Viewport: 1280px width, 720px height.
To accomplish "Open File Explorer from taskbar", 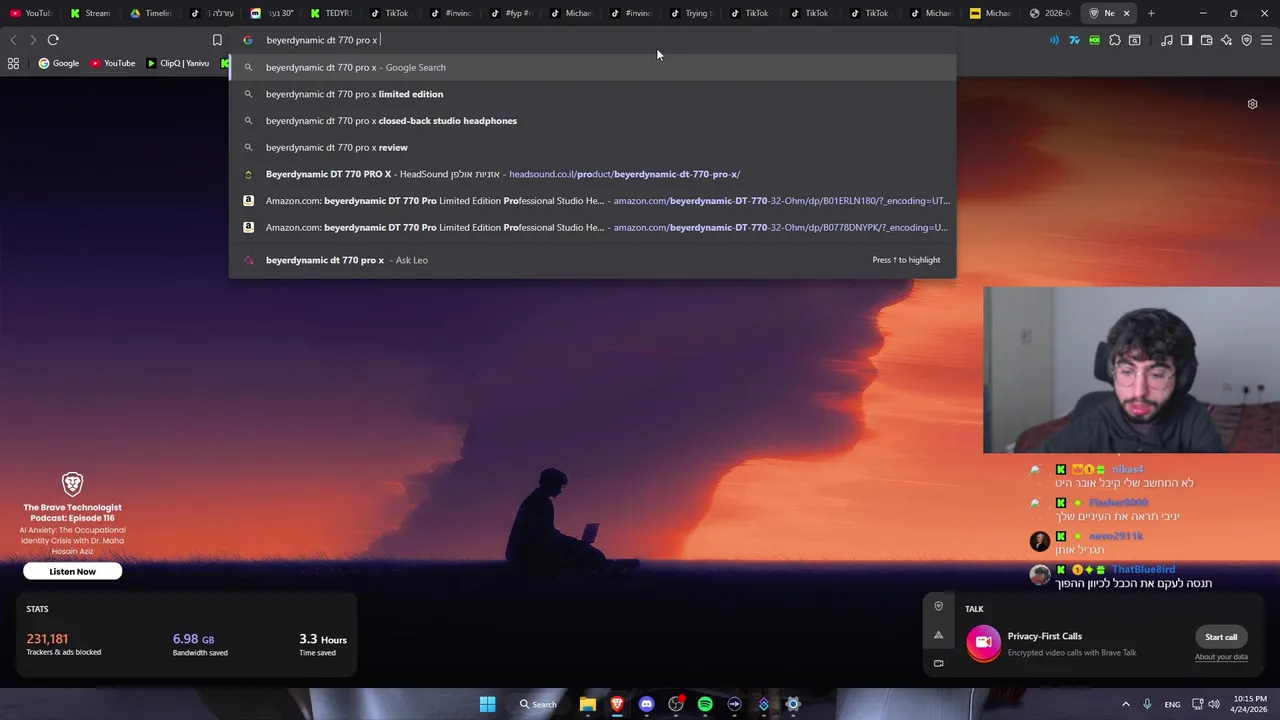I will pyautogui.click(x=588, y=704).
